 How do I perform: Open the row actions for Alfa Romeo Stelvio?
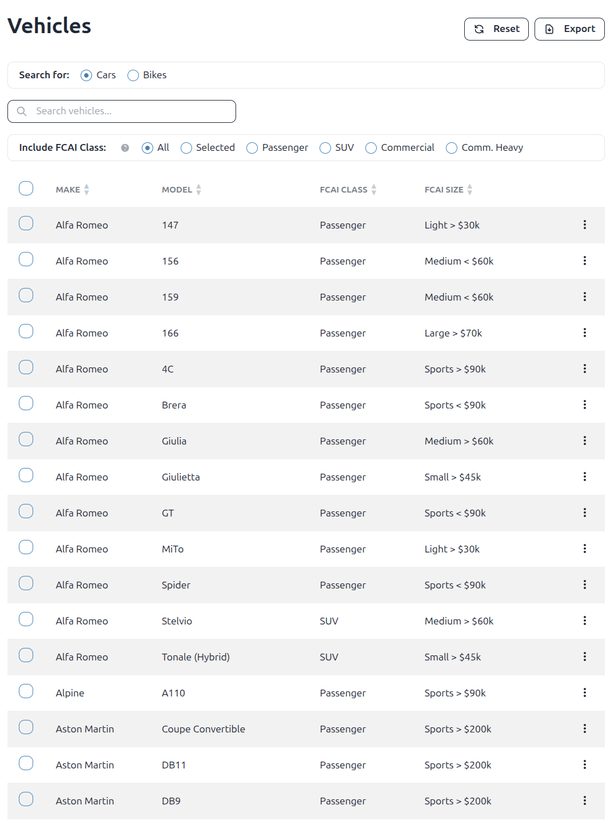[584, 621]
